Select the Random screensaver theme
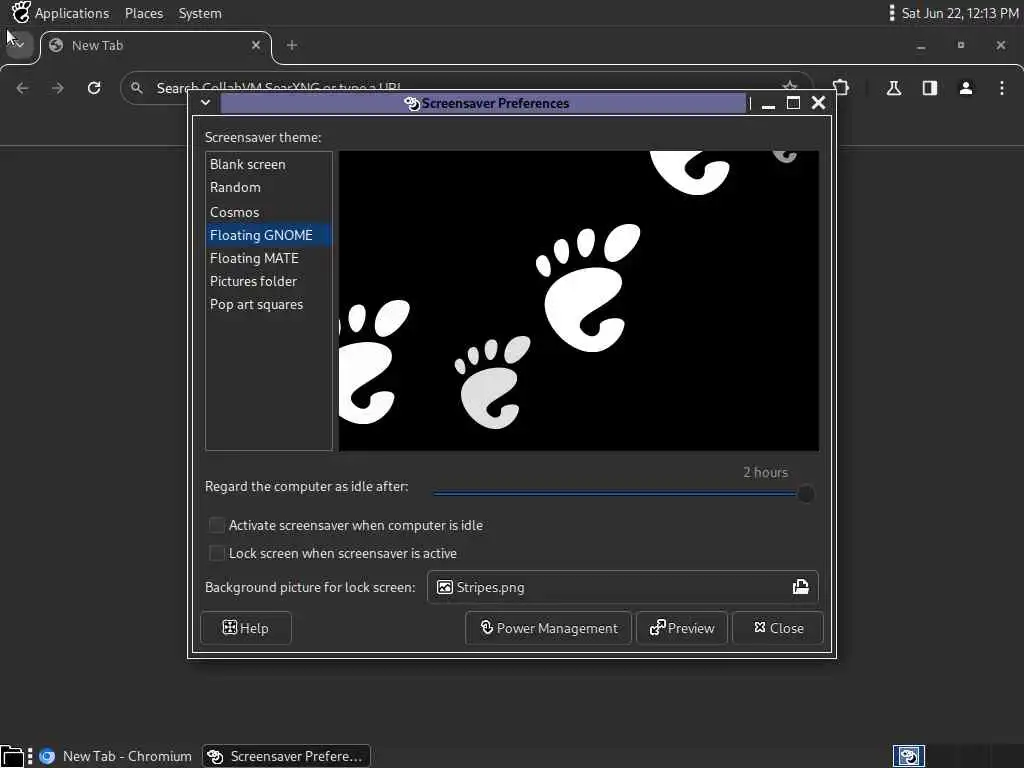This screenshot has width=1024, height=768. [268, 187]
